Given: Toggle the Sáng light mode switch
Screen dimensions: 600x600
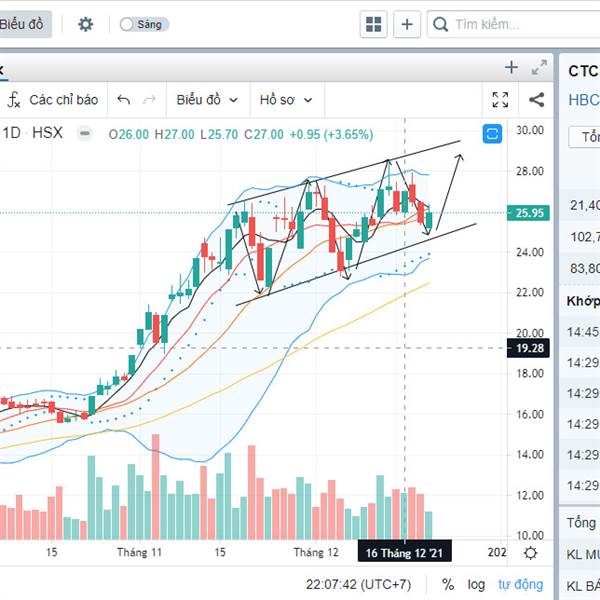Looking at the screenshot, I should [x=143, y=24].
